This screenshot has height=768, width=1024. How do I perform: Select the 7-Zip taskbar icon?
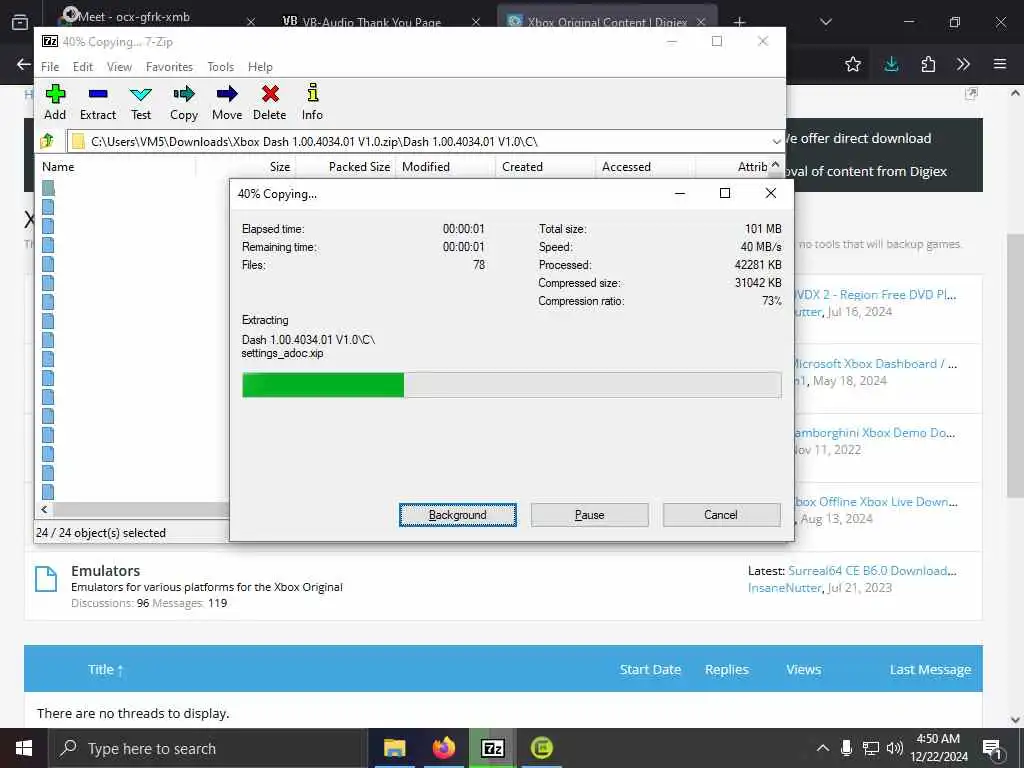click(x=492, y=748)
